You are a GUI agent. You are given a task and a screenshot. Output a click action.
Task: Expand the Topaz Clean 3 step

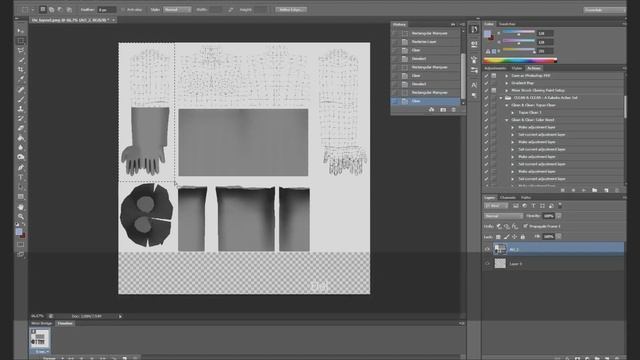coord(513,112)
